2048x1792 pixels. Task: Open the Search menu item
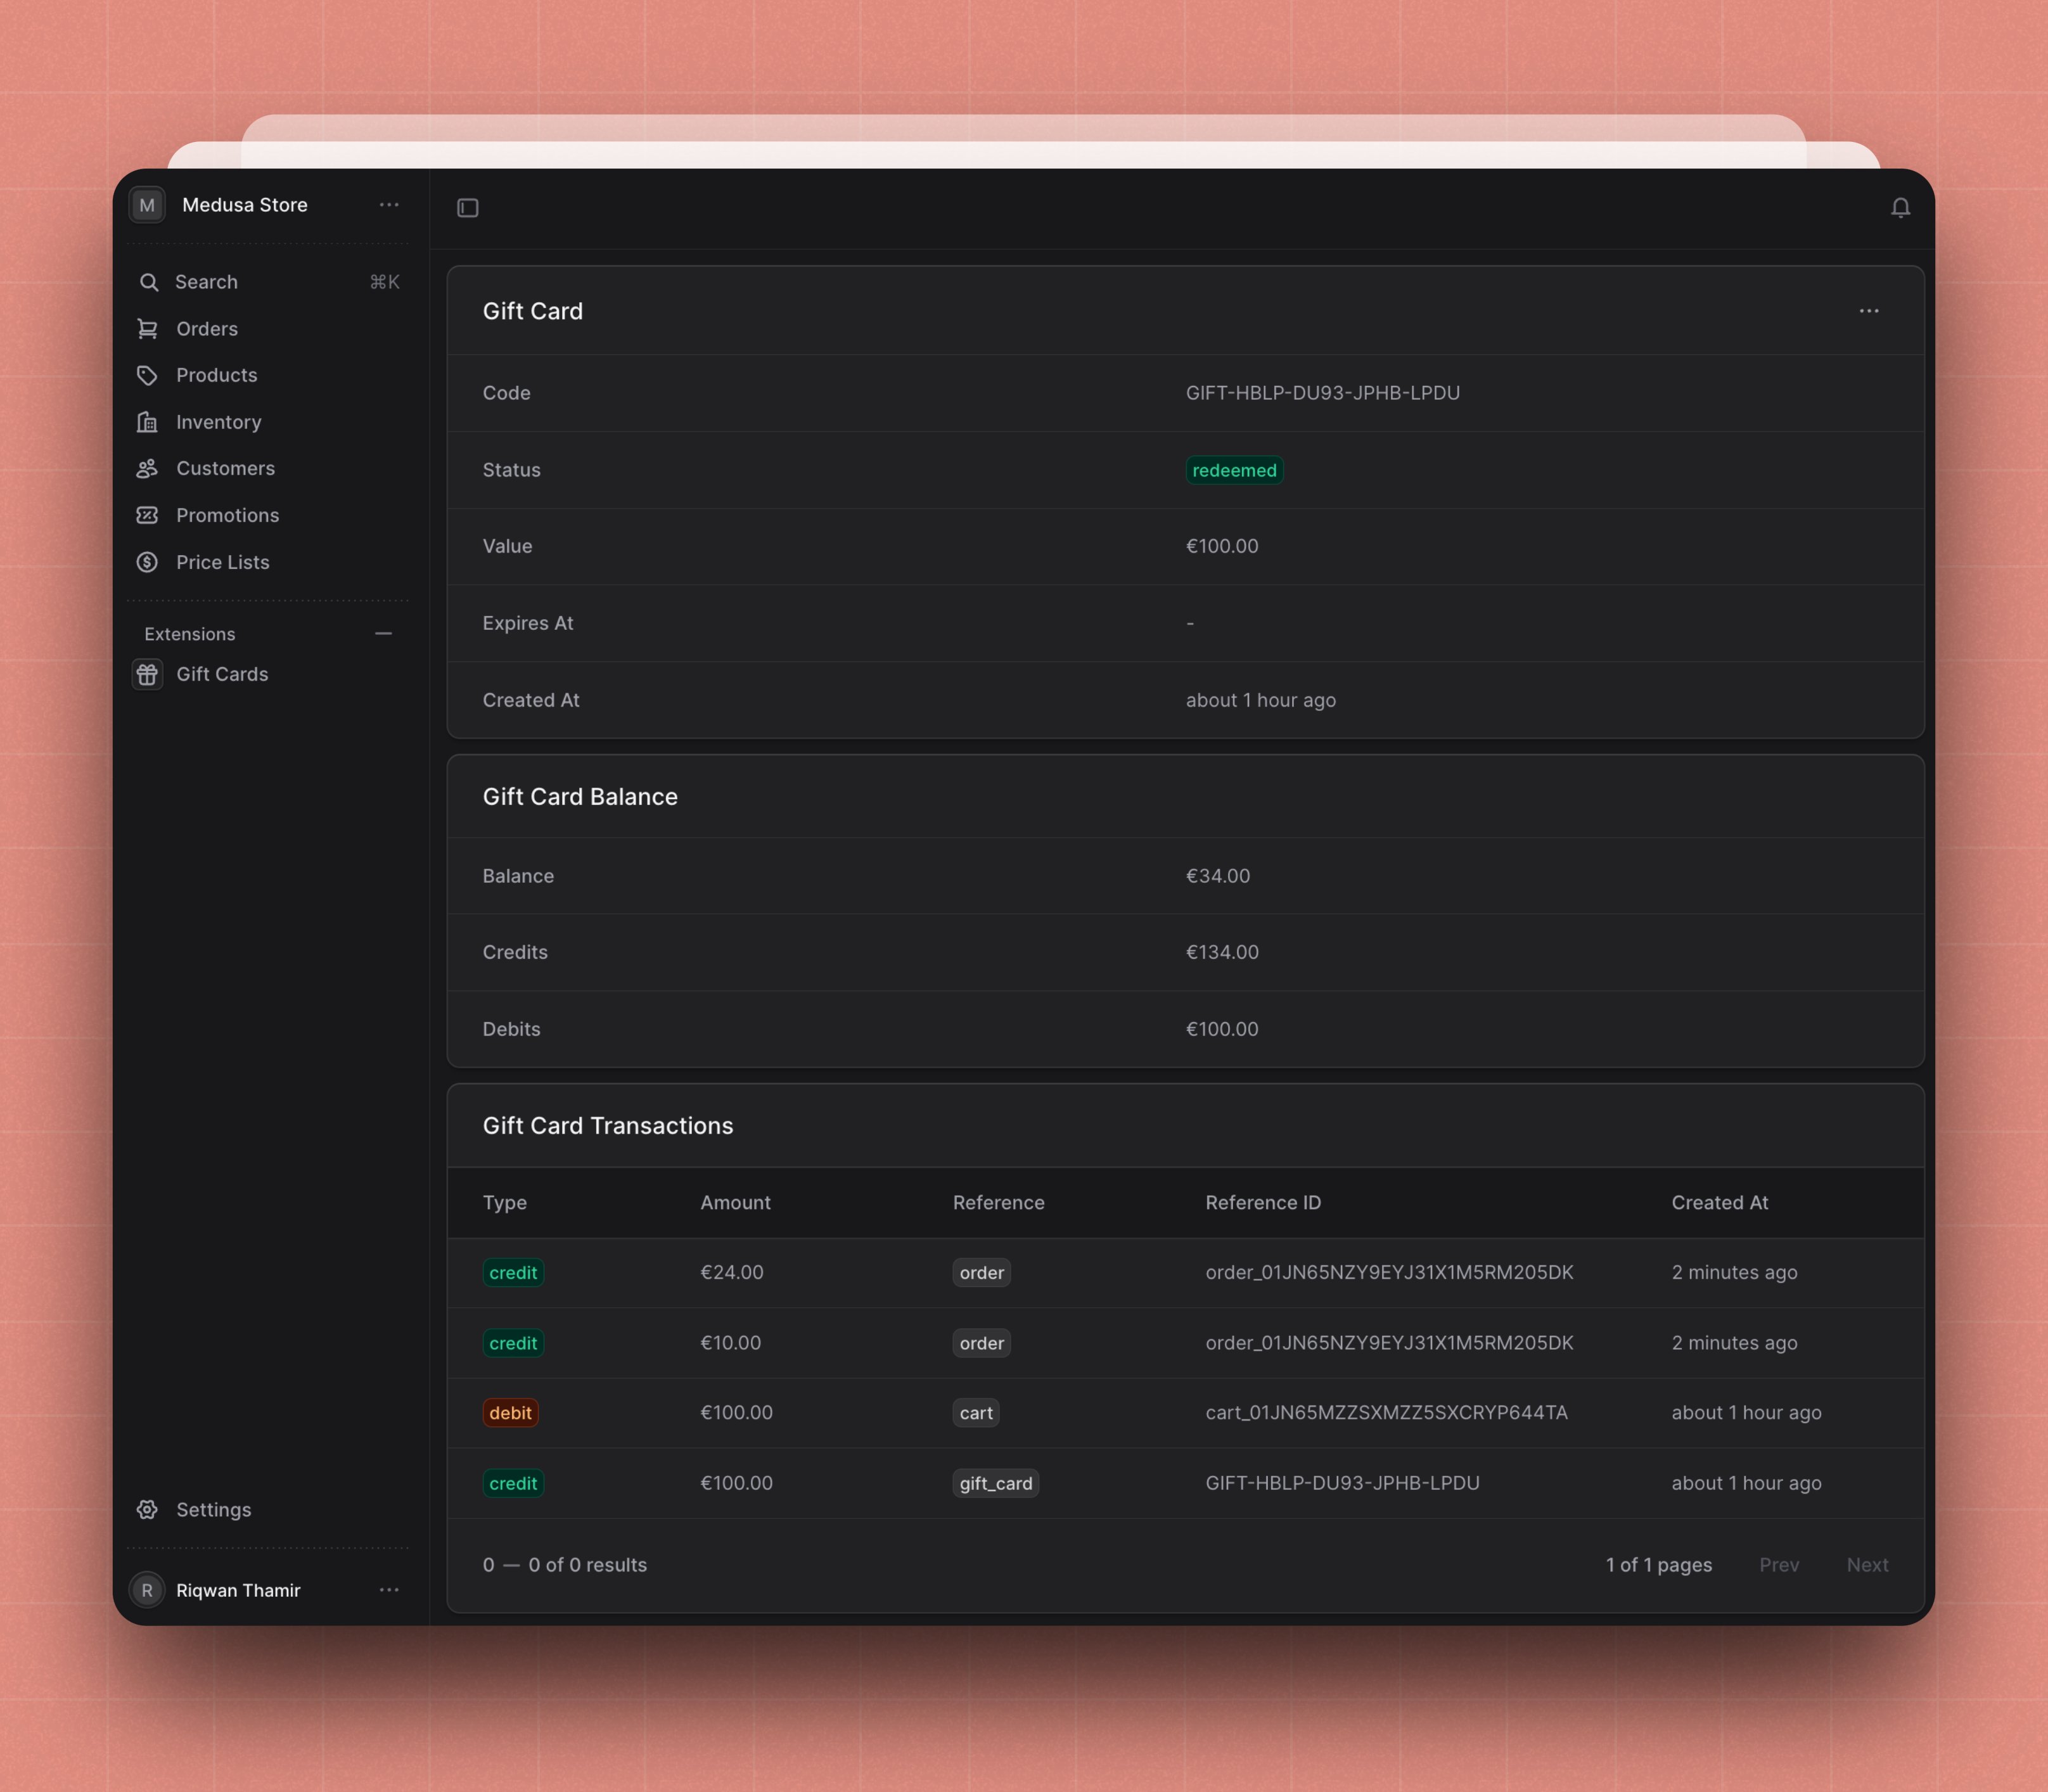(x=268, y=282)
